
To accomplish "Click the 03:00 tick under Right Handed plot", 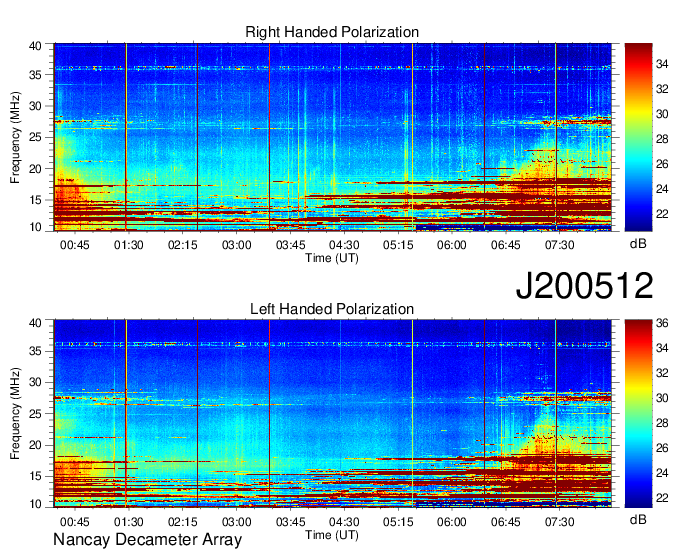I will coord(237,245).
